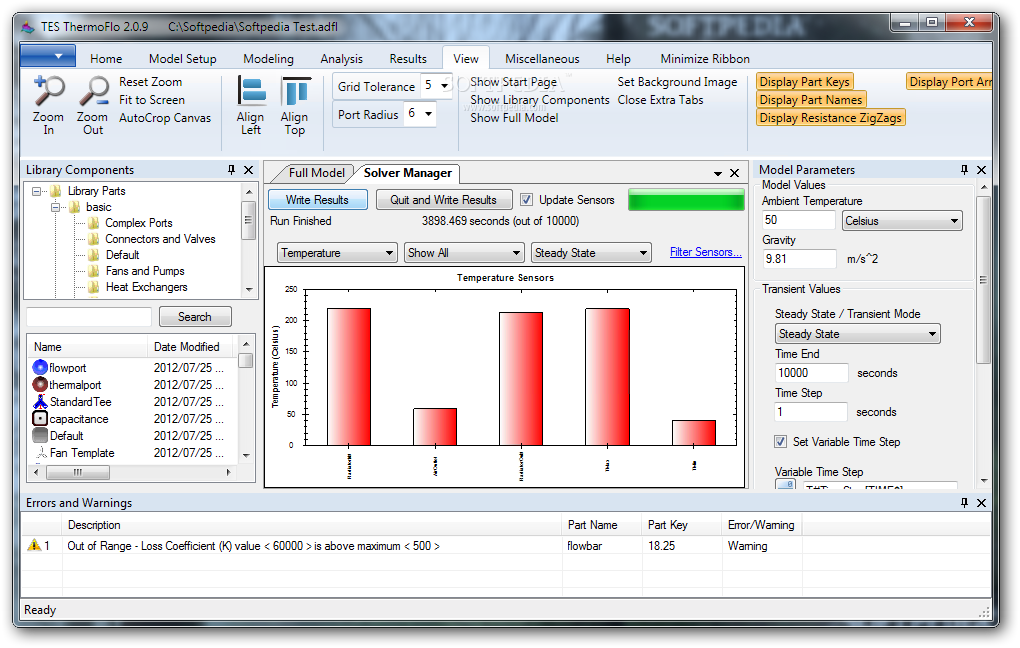The width and height of the screenshot is (1020, 648).
Task: Click the Time End input field
Action: [x=812, y=373]
